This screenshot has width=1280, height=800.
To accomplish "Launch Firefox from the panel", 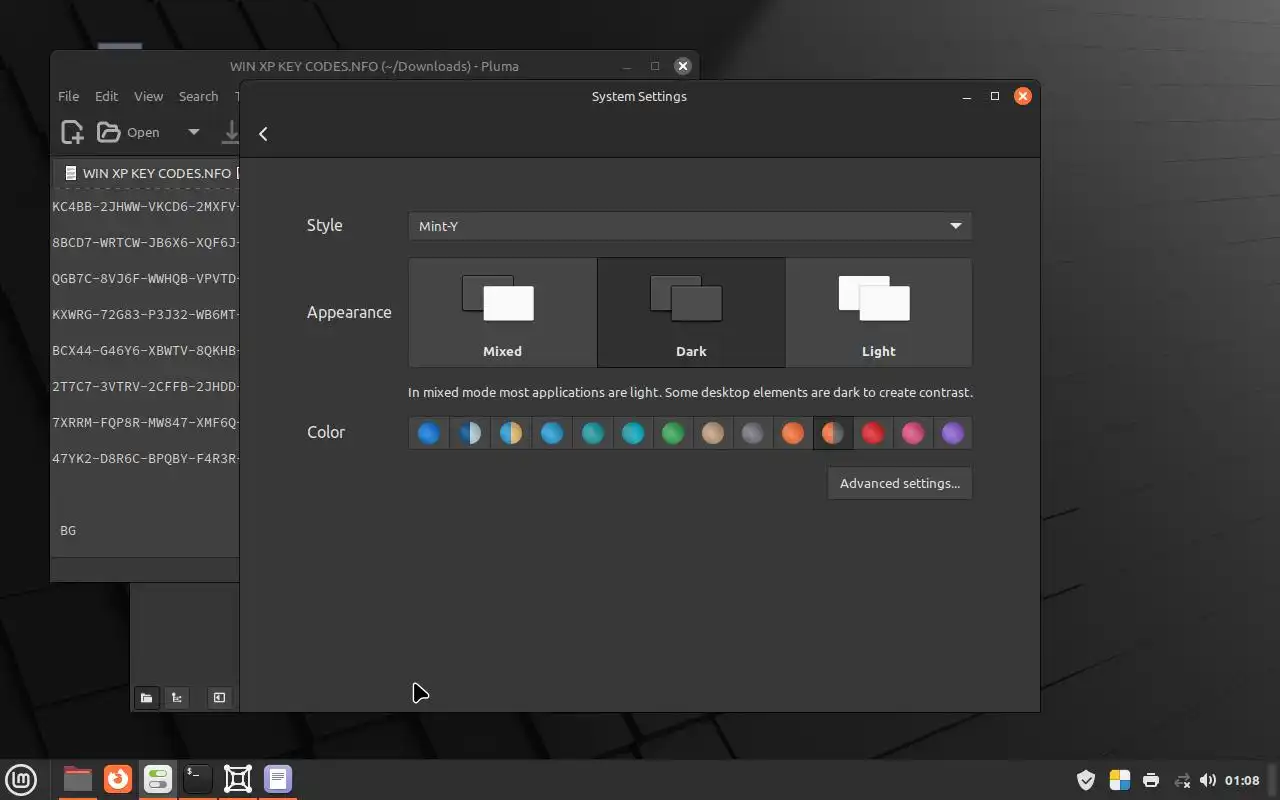I will pos(118,779).
